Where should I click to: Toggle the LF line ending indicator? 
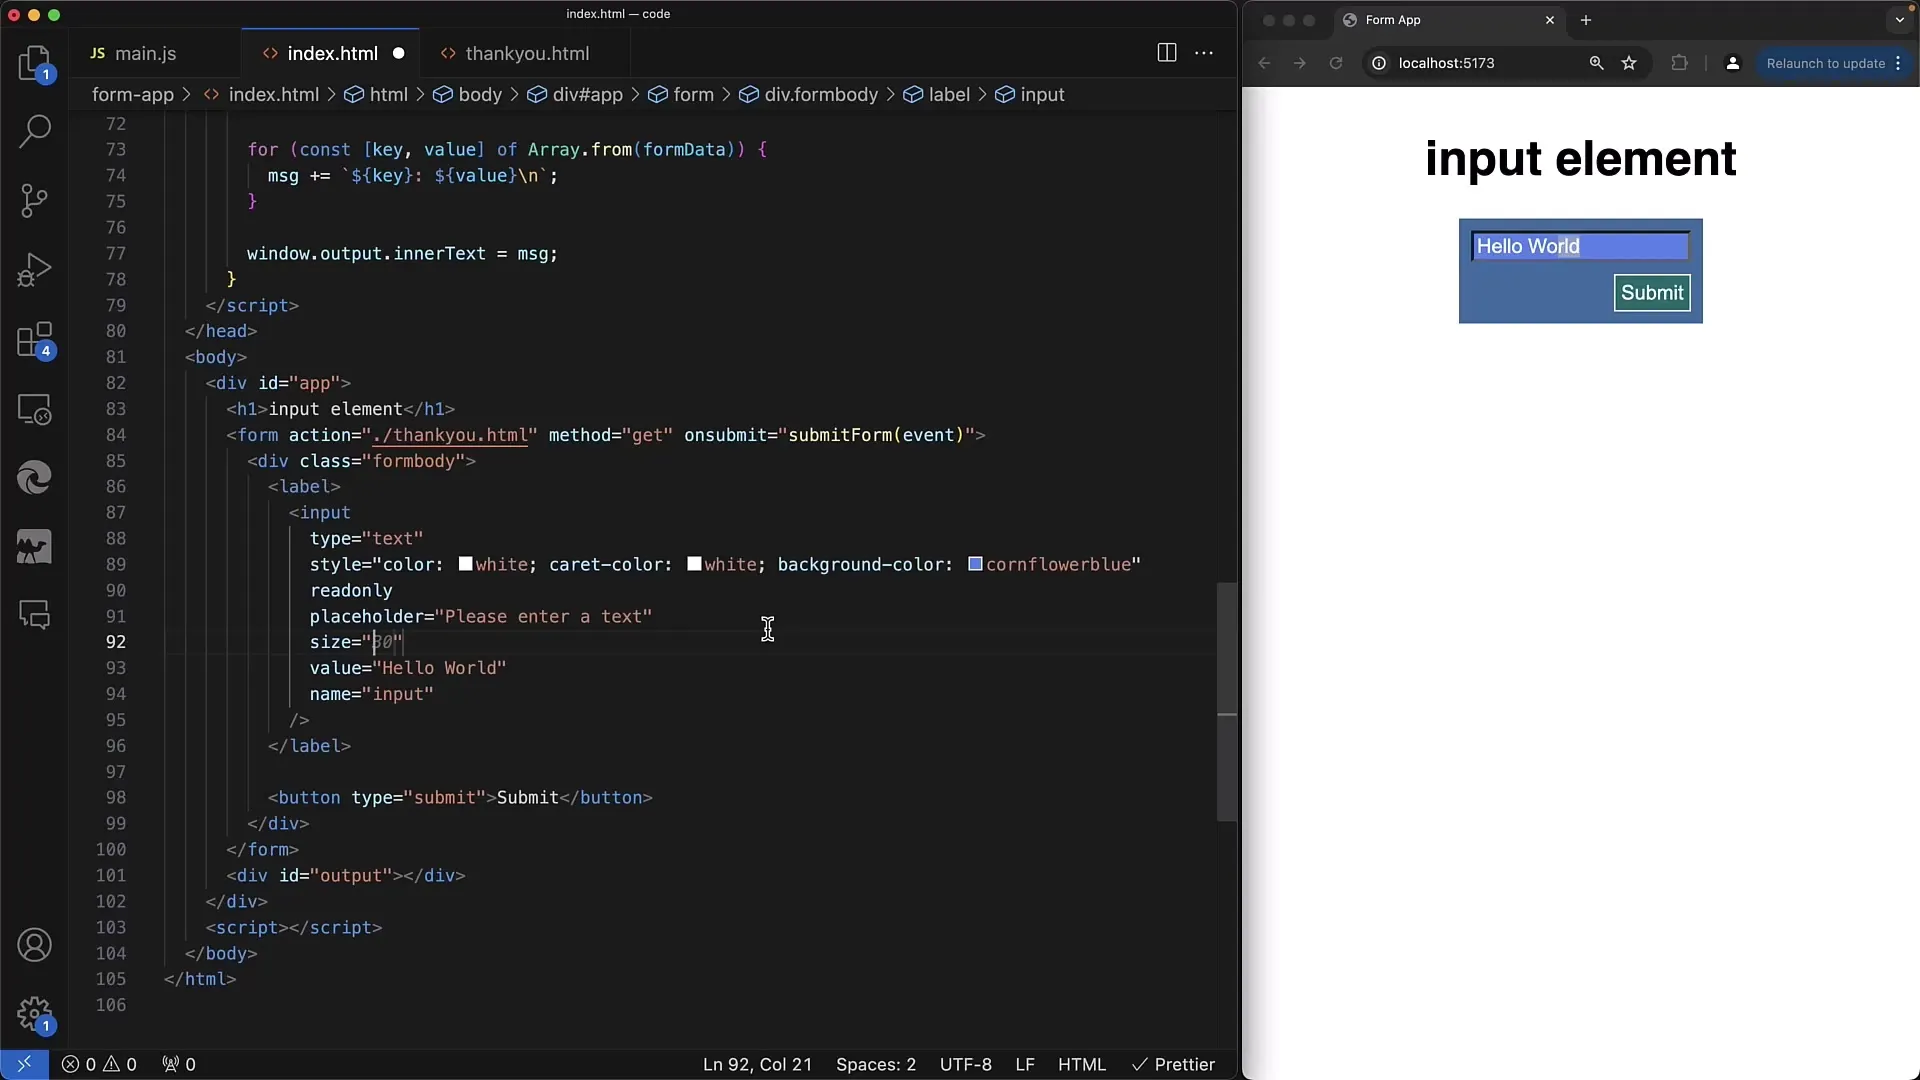click(1027, 1064)
